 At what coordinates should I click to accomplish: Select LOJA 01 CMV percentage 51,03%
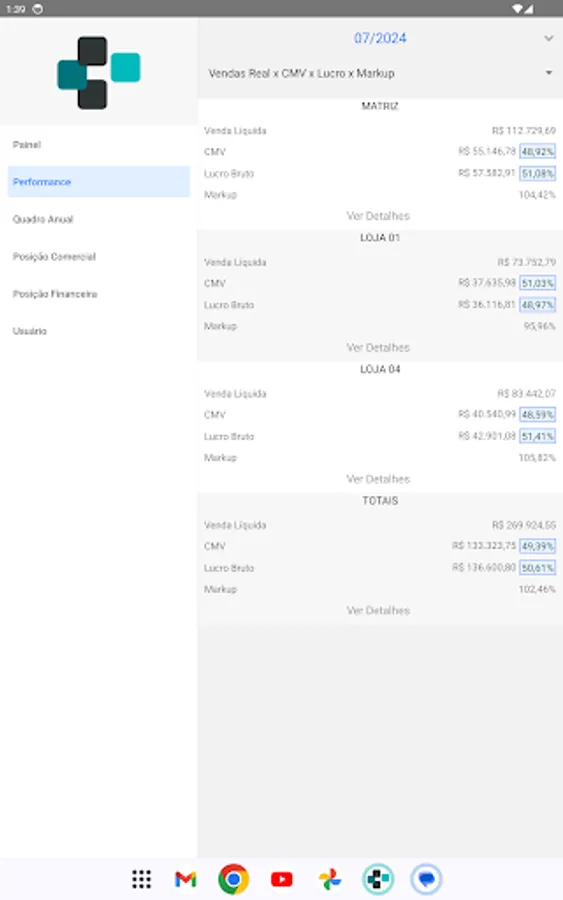coord(538,283)
